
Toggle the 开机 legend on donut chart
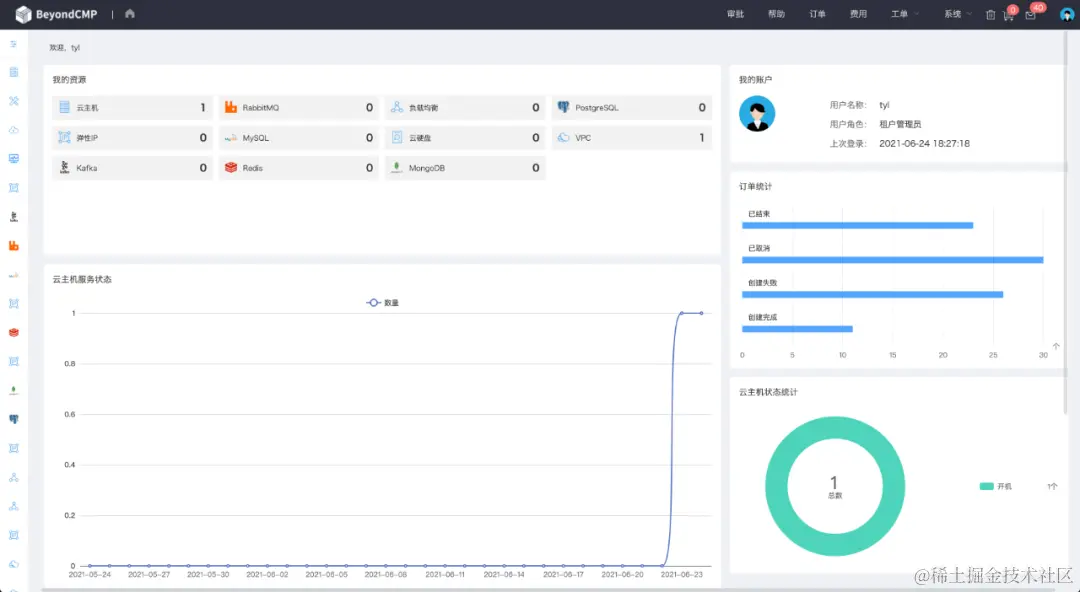pyautogui.click(x=996, y=486)
